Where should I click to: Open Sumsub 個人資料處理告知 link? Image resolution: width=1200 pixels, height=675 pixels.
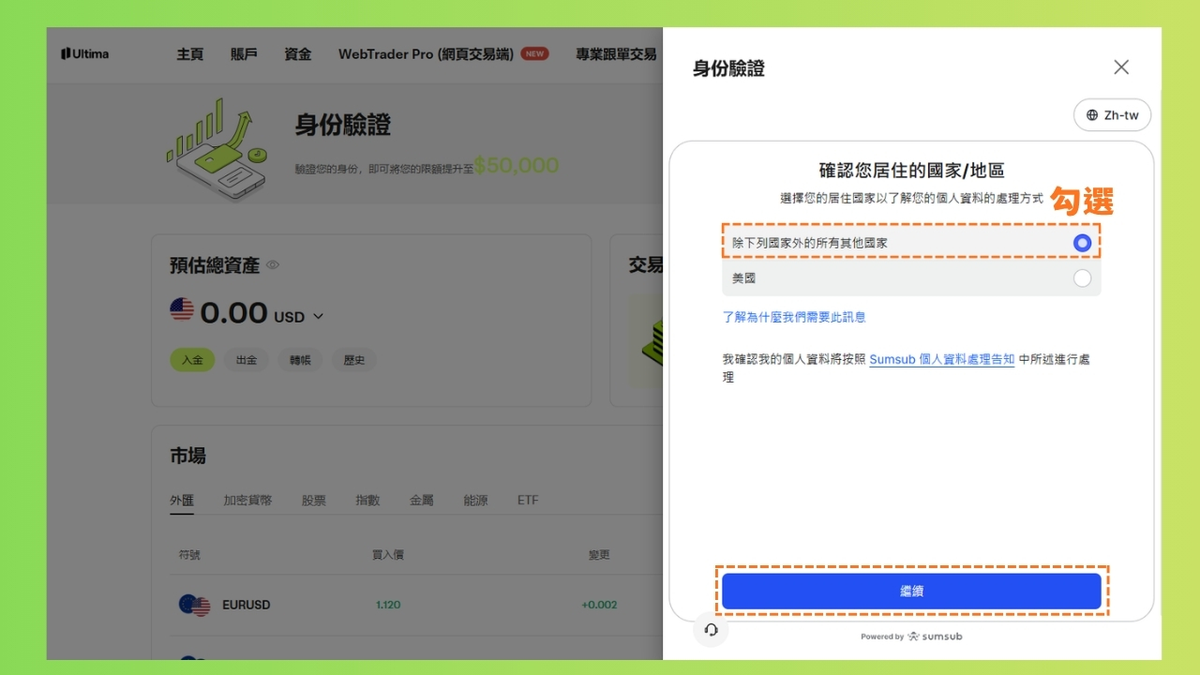pos(942,359)
